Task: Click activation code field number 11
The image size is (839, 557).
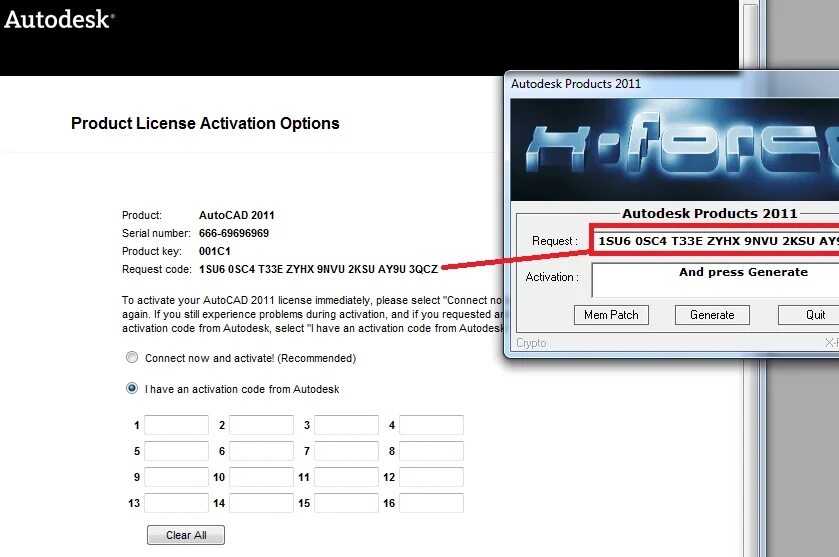Action: click(347, 477)
